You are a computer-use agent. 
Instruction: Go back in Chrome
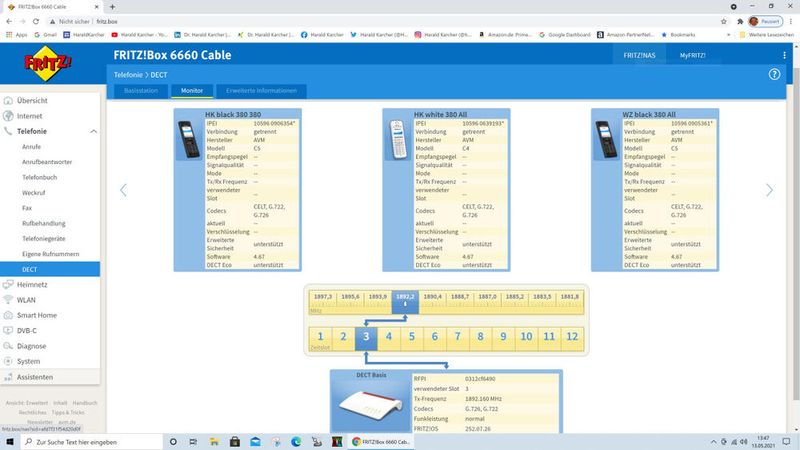[x=9, y=21]
